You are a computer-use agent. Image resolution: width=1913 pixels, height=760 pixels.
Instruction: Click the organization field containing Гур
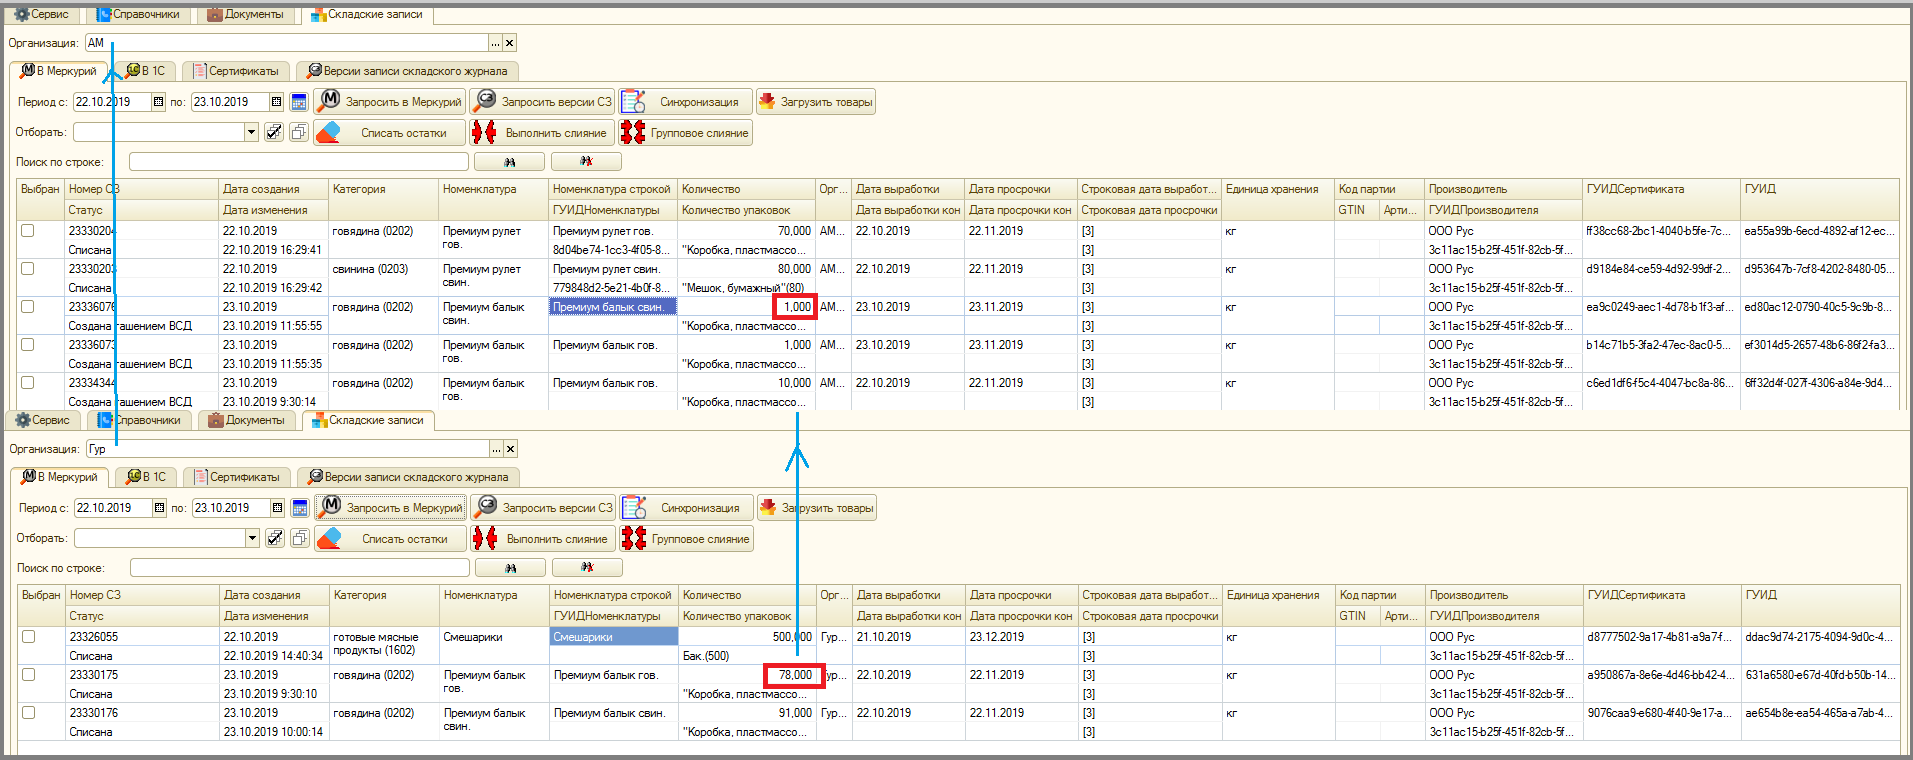click(x=288, y=449)
